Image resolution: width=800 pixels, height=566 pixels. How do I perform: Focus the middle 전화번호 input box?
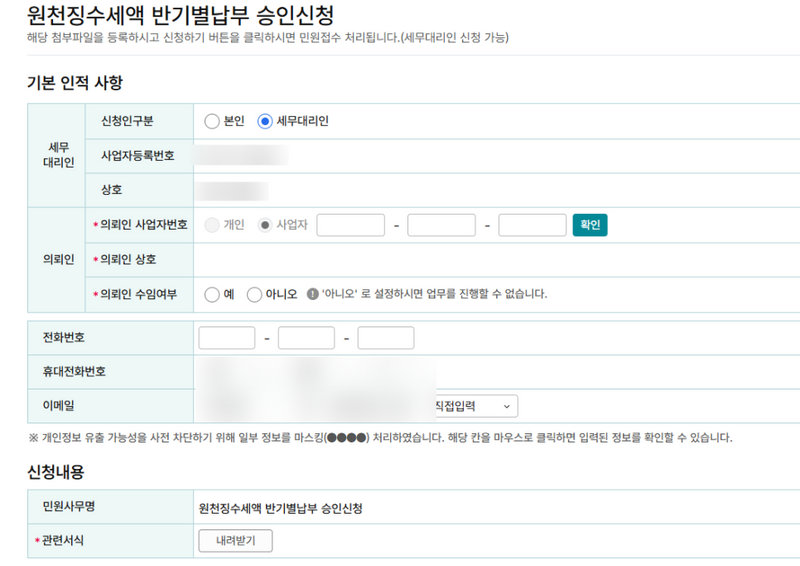(x=306, y=338)
